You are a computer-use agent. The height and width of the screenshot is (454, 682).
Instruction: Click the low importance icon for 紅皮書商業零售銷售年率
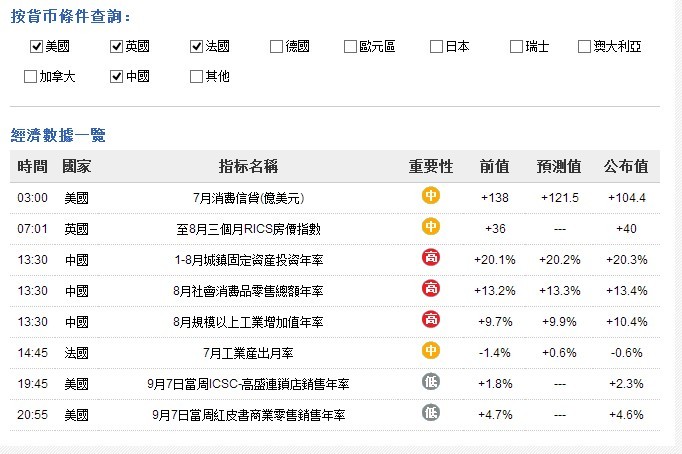431,412
